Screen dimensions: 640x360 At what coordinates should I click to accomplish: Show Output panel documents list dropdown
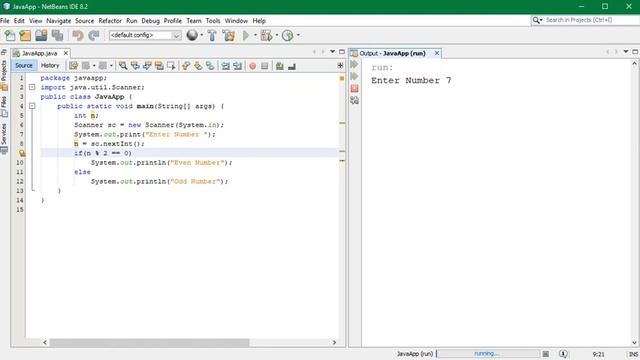point(626,52)
